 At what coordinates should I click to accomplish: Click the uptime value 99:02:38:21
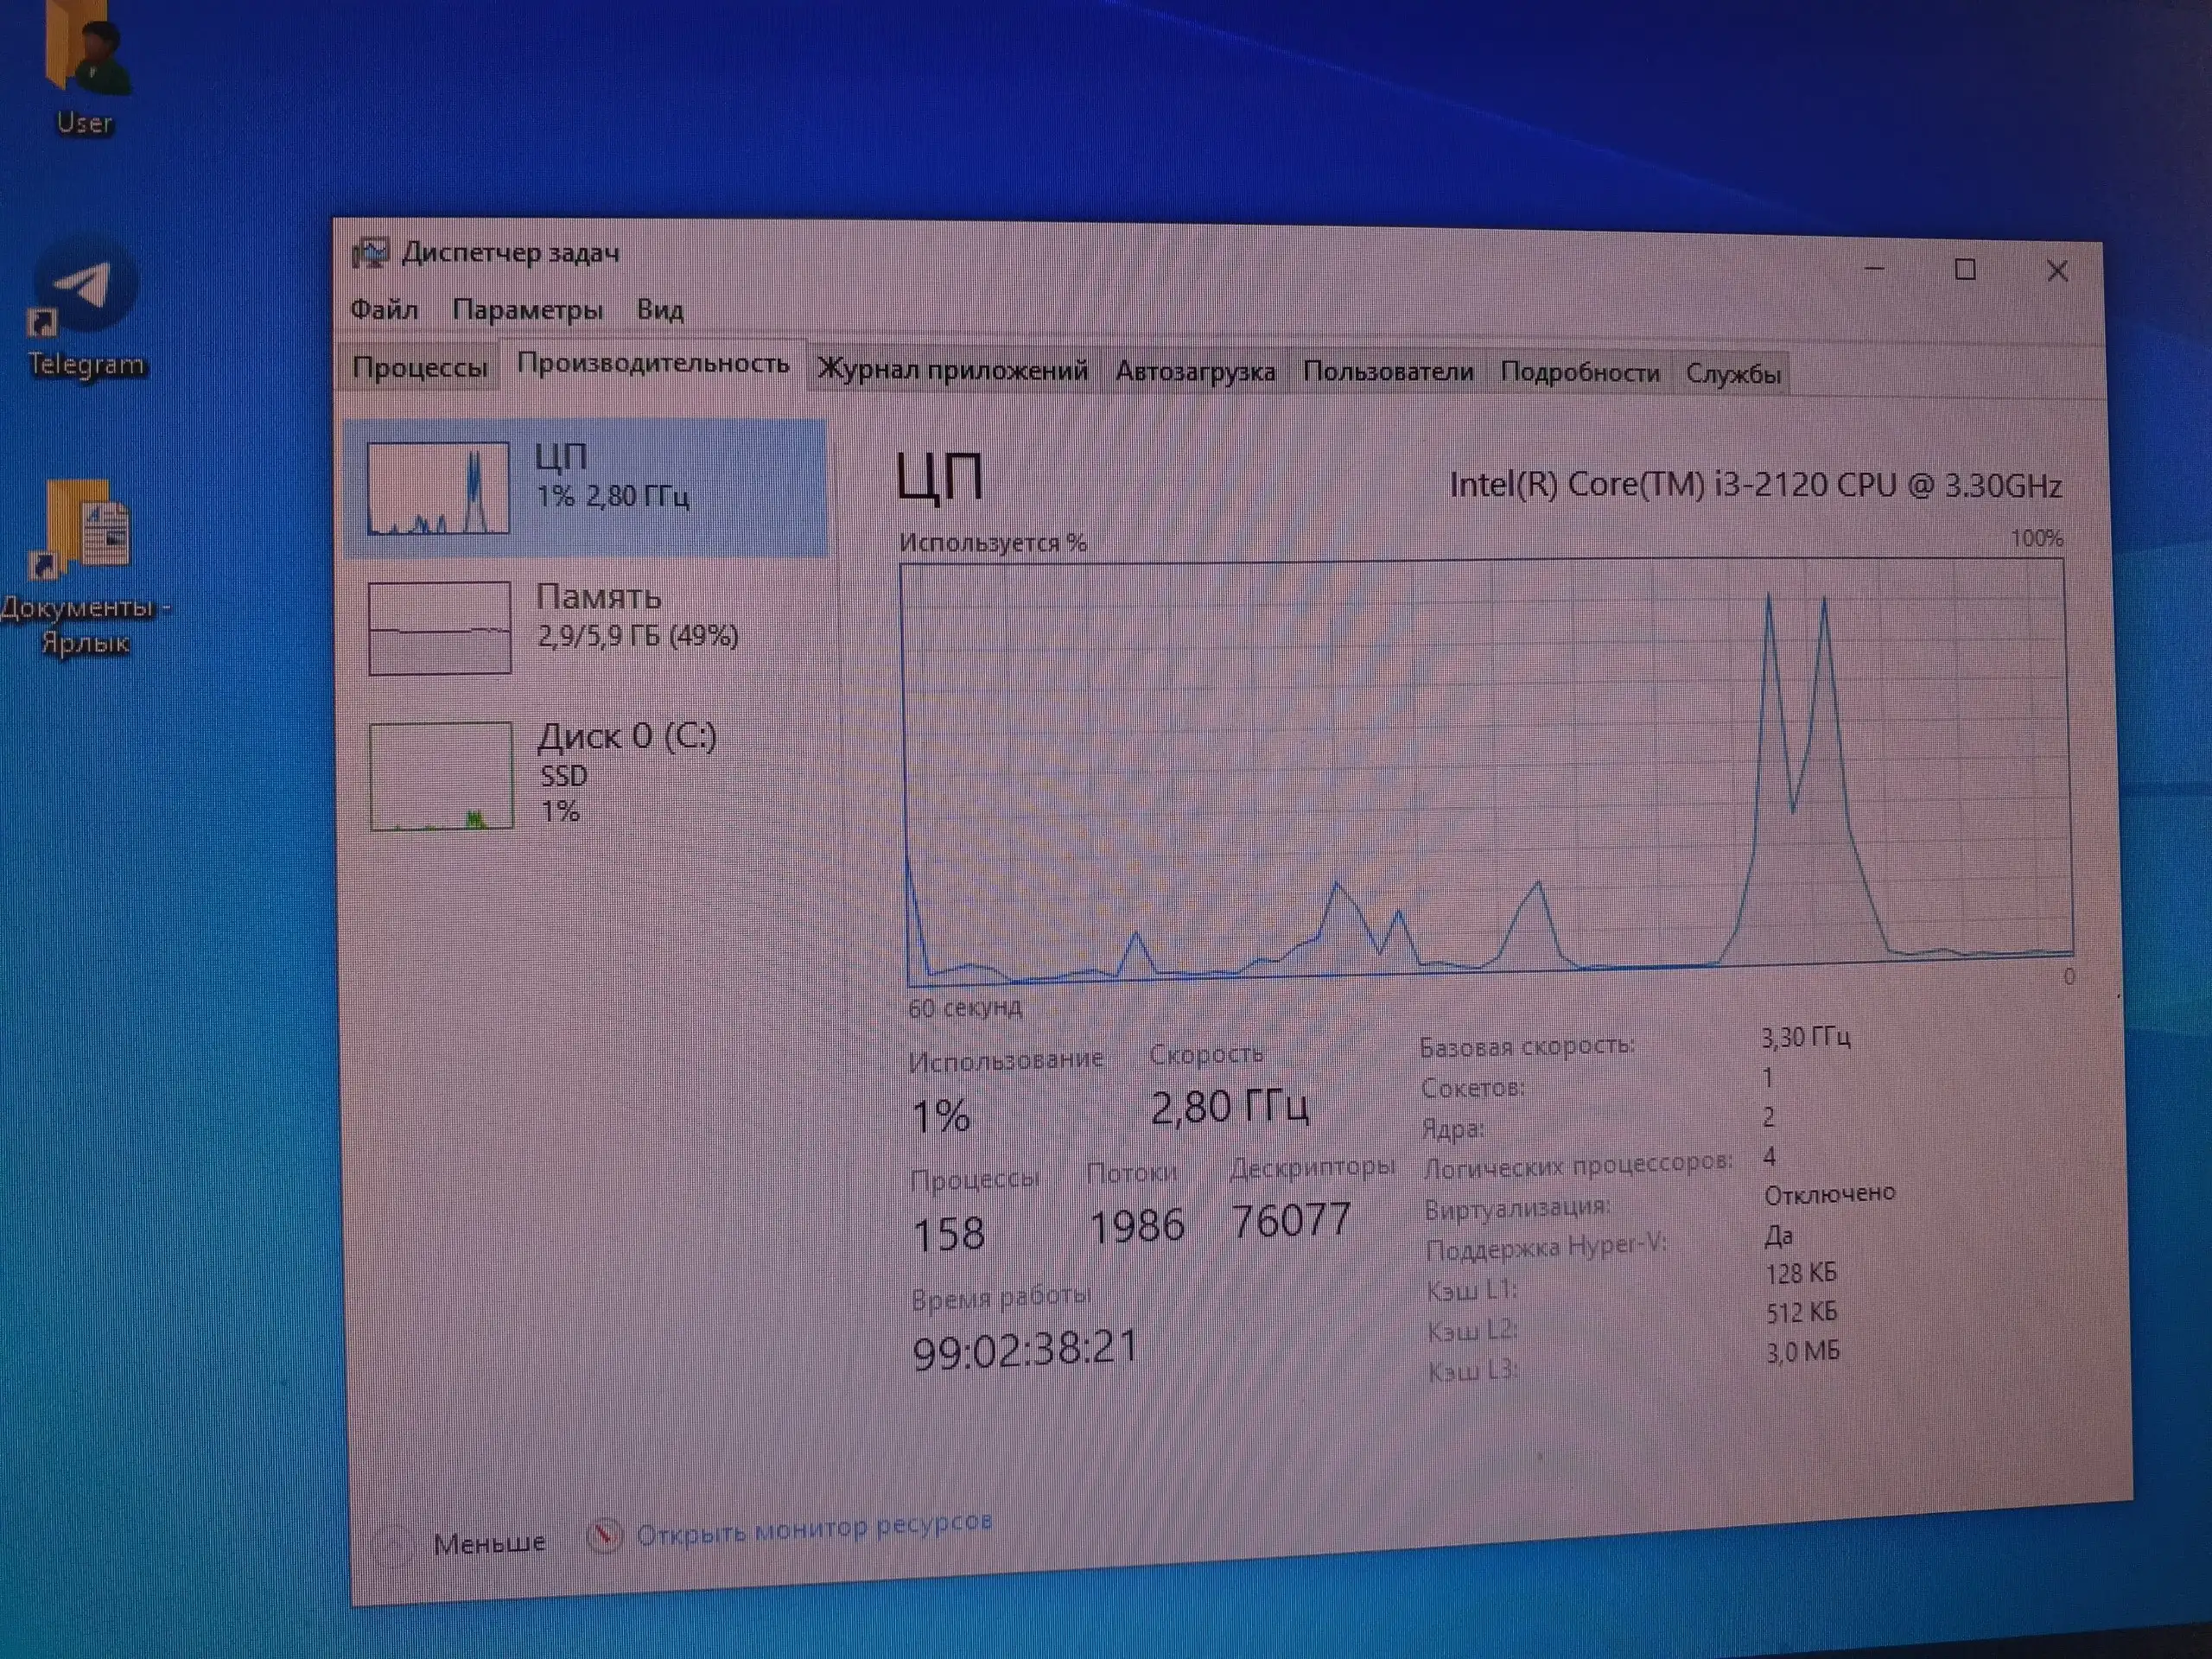click(1026, 1349)
